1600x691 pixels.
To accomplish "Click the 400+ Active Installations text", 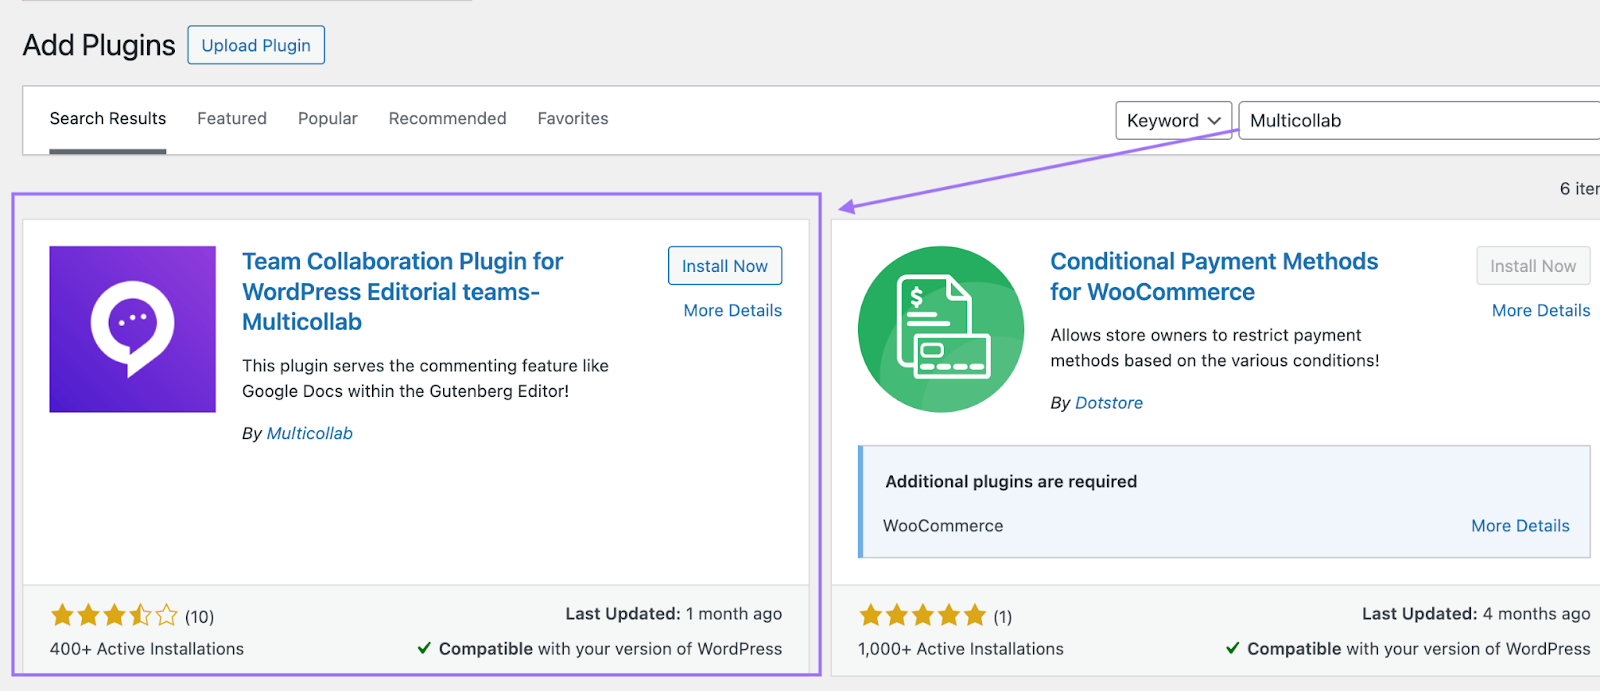I will (147, 649).
